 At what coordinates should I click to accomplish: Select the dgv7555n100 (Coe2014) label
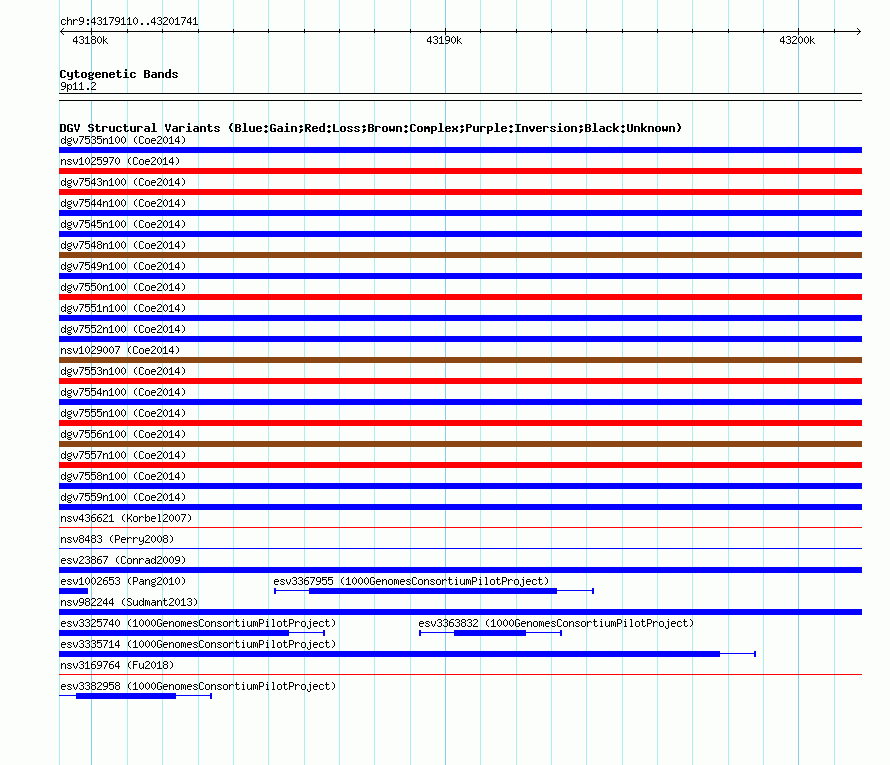[123, 413]
